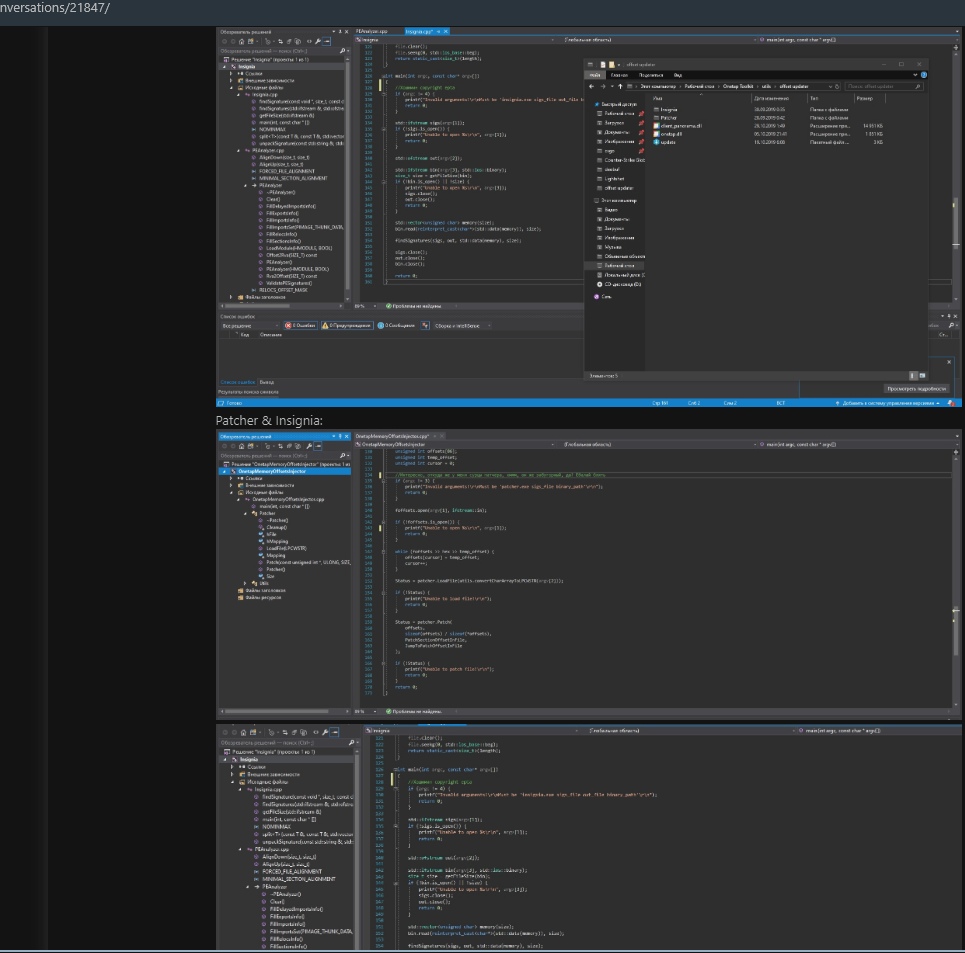Toggle the 0 Ошибок error filter
The image size is (965, 953).
pyautogui.click(x=300, y=325)
